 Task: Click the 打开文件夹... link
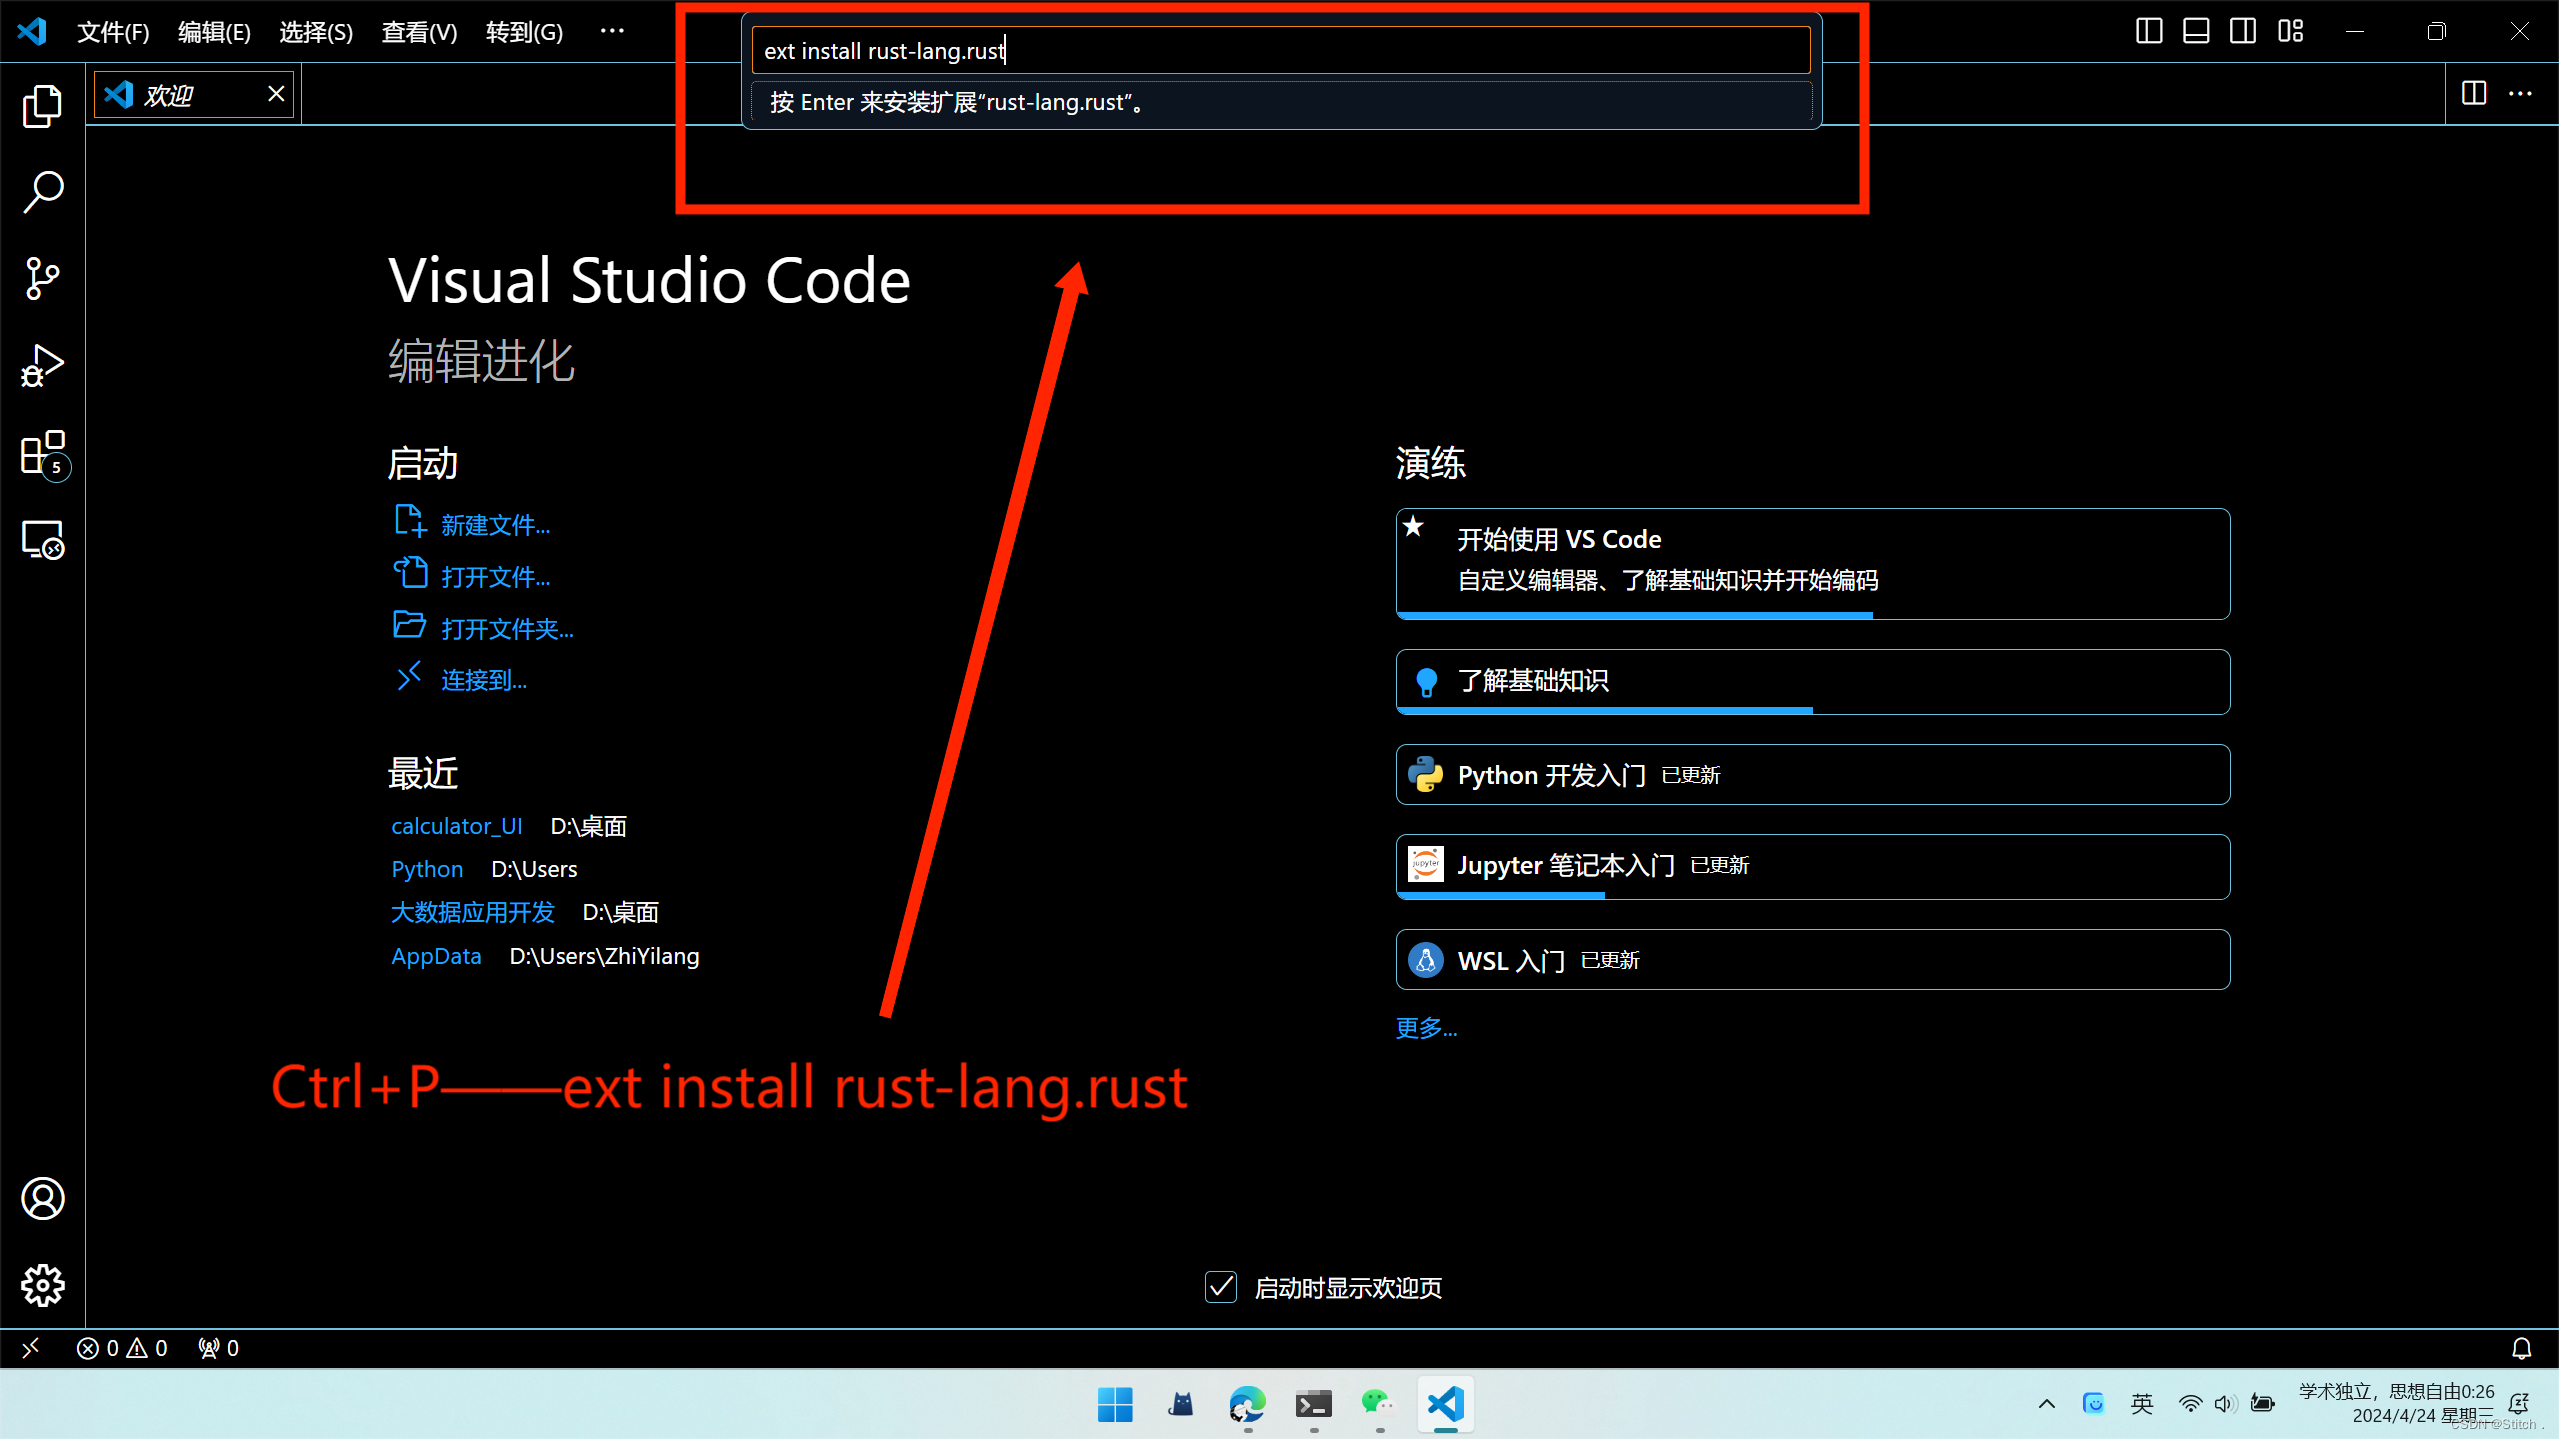tap(507, 629)
